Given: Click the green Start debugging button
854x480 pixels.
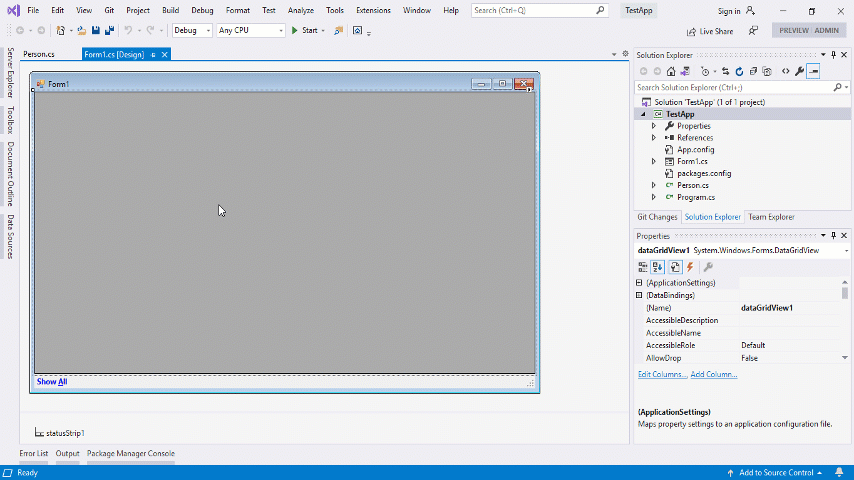Looking at the screenshot, I should 304,31.
